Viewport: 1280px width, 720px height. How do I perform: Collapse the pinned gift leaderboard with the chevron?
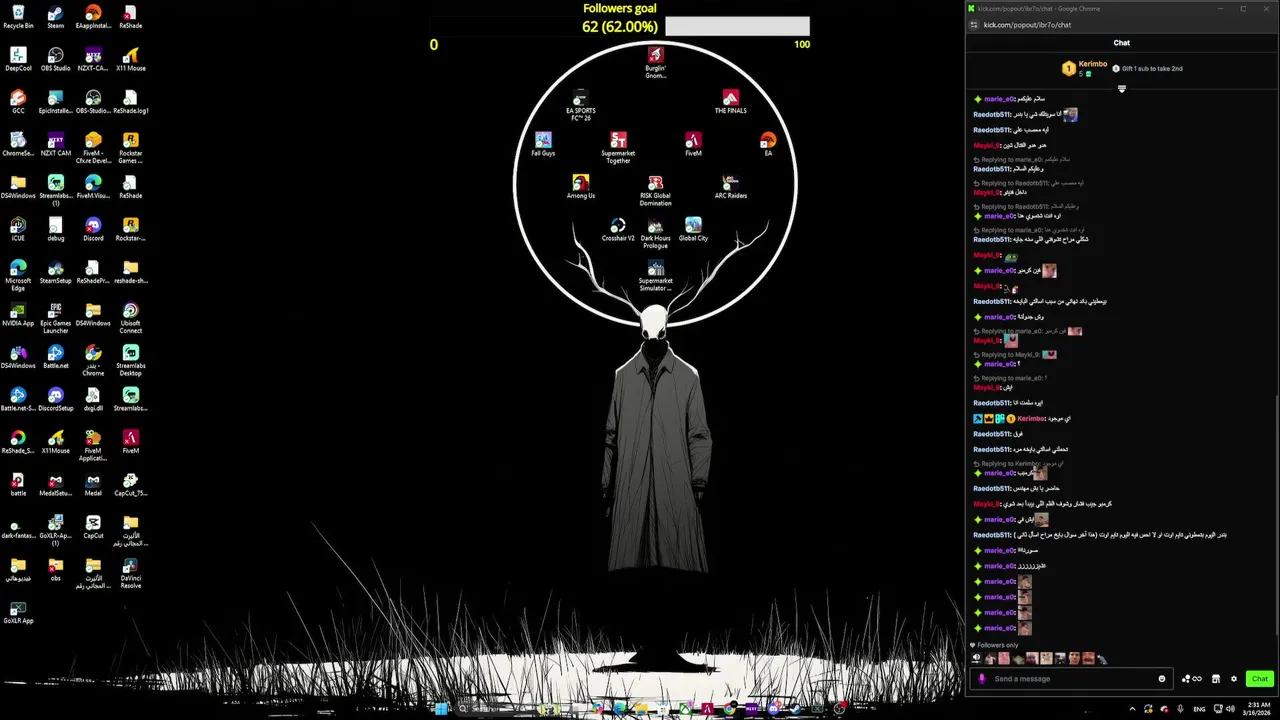click(1122, 89)
